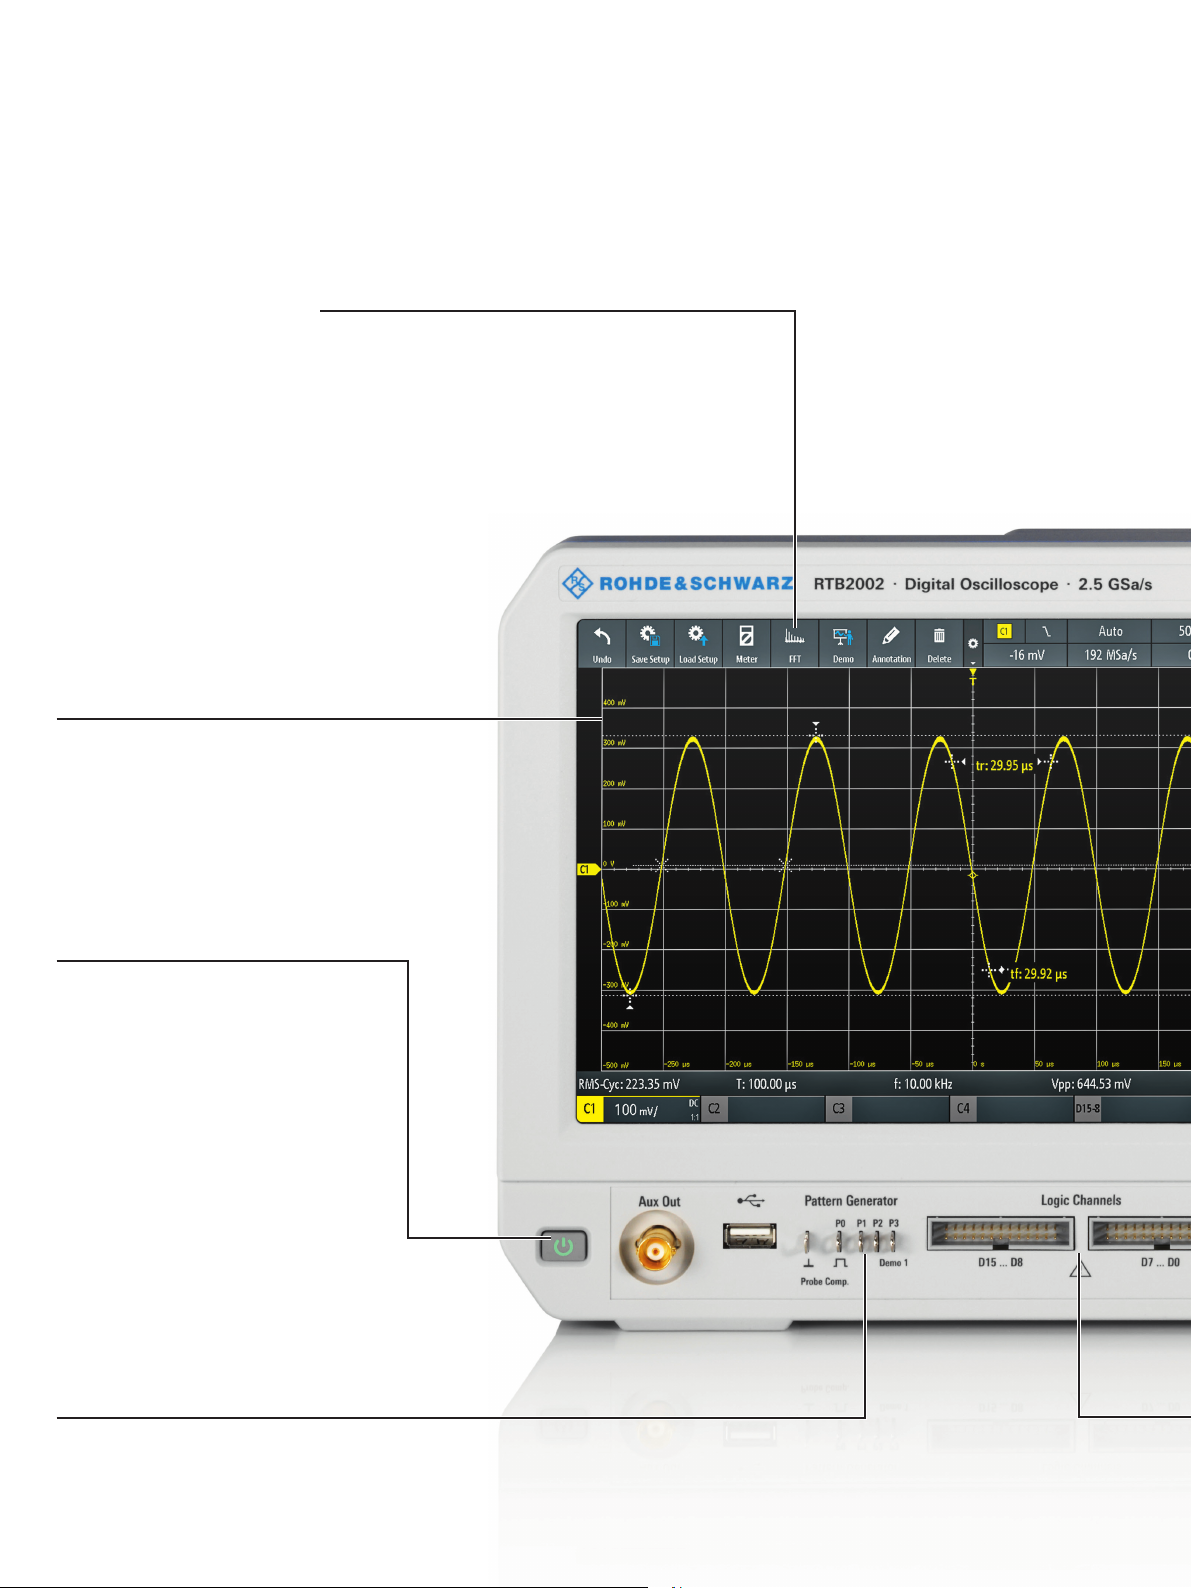Toggle channel C3 on
This screenshot has height=1588, width=1192.
(838, 1109)
